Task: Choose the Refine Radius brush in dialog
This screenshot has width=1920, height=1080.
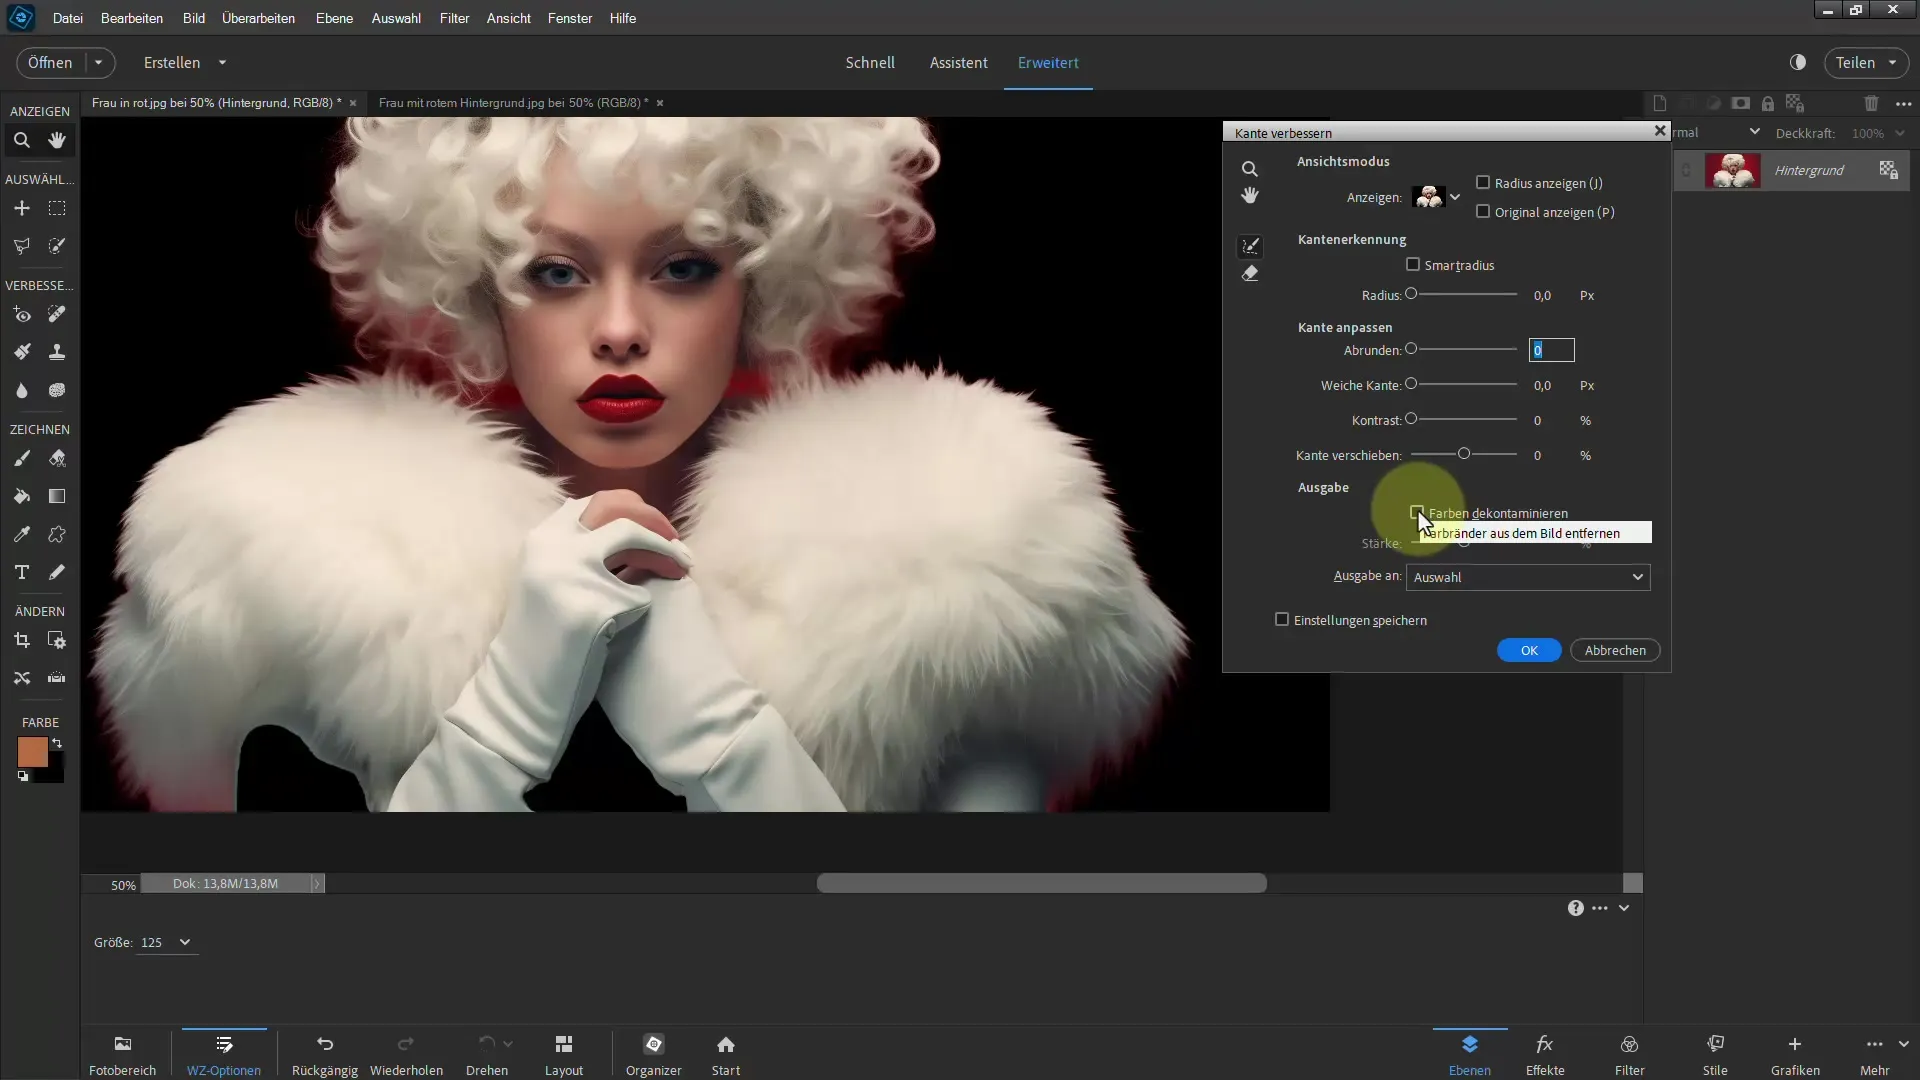Action: (1250, 246)
